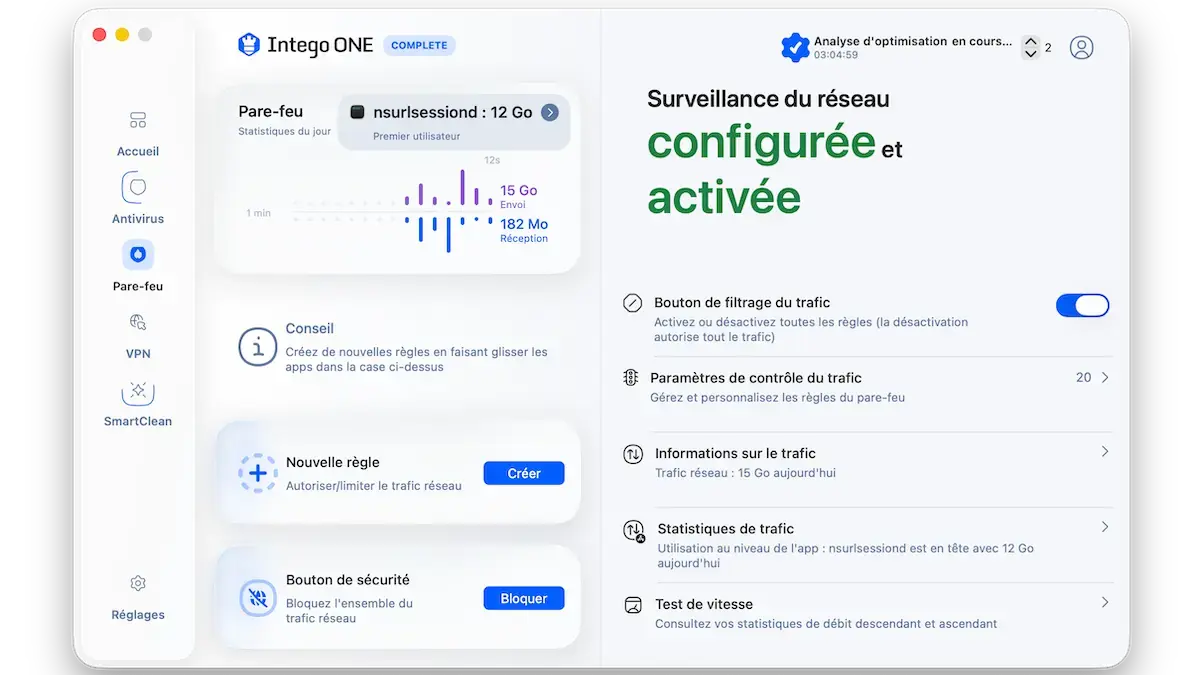1200x675 pixels.
Task: Click the Conseil heading text
Action: pos(310,328)
